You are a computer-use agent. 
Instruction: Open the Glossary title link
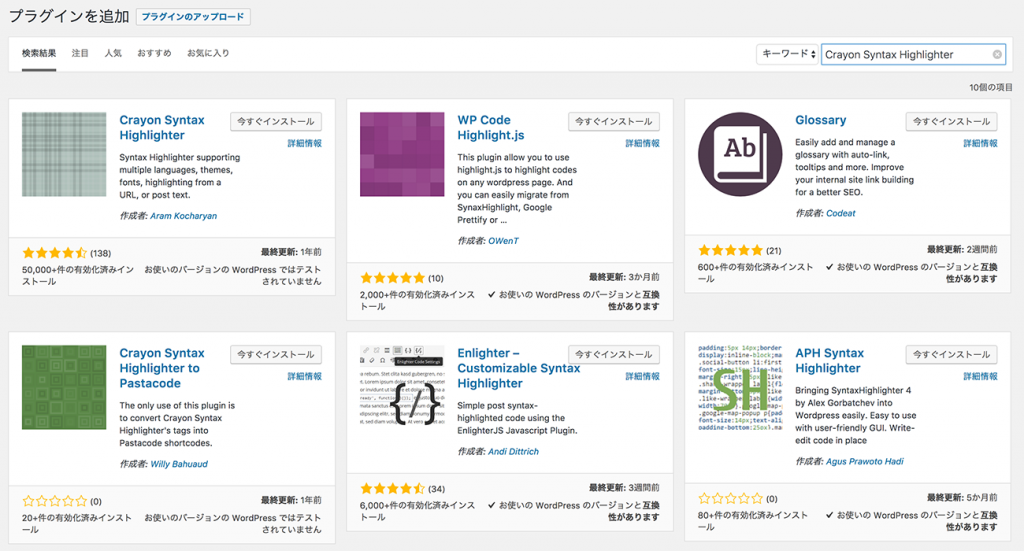pyautogui.click(x=820, y=120)
